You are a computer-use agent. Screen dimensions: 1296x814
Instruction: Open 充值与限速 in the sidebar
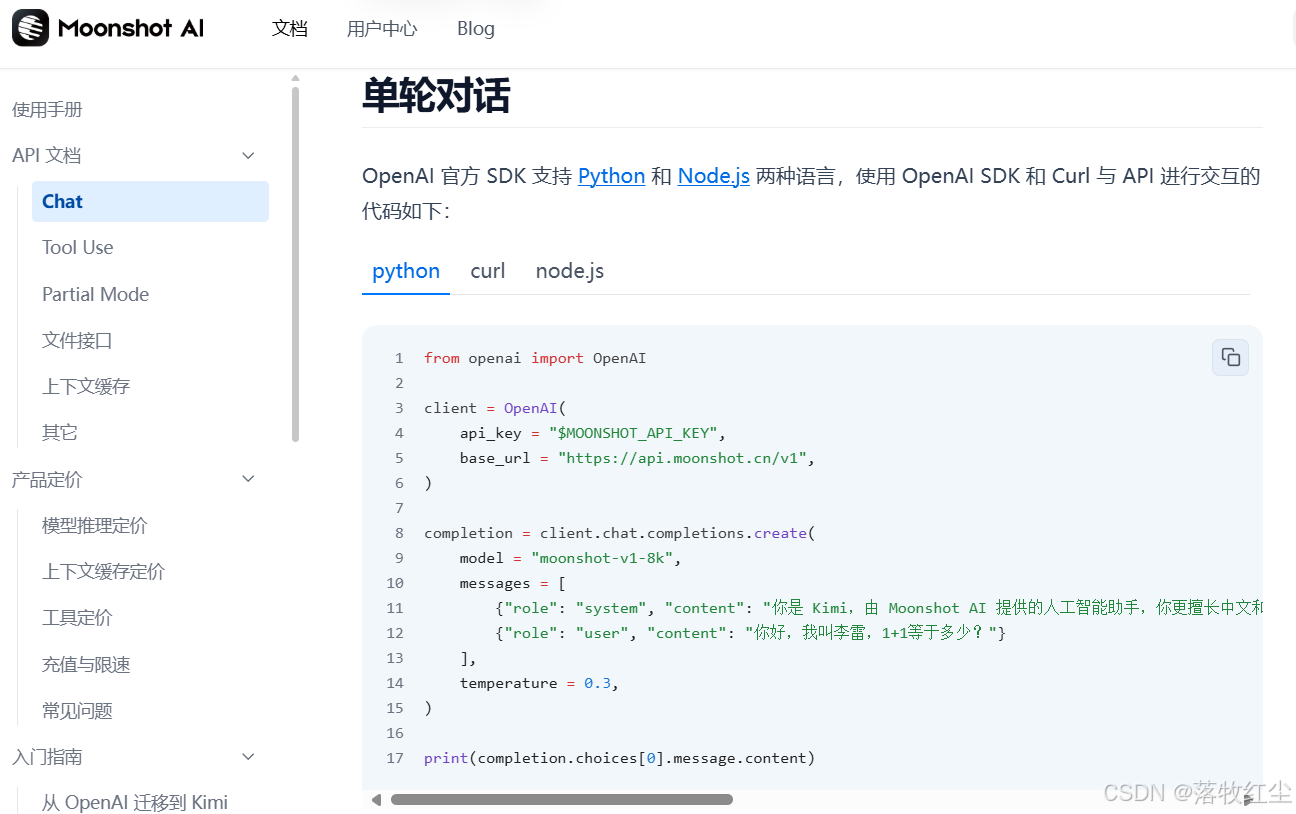point(86,664)
